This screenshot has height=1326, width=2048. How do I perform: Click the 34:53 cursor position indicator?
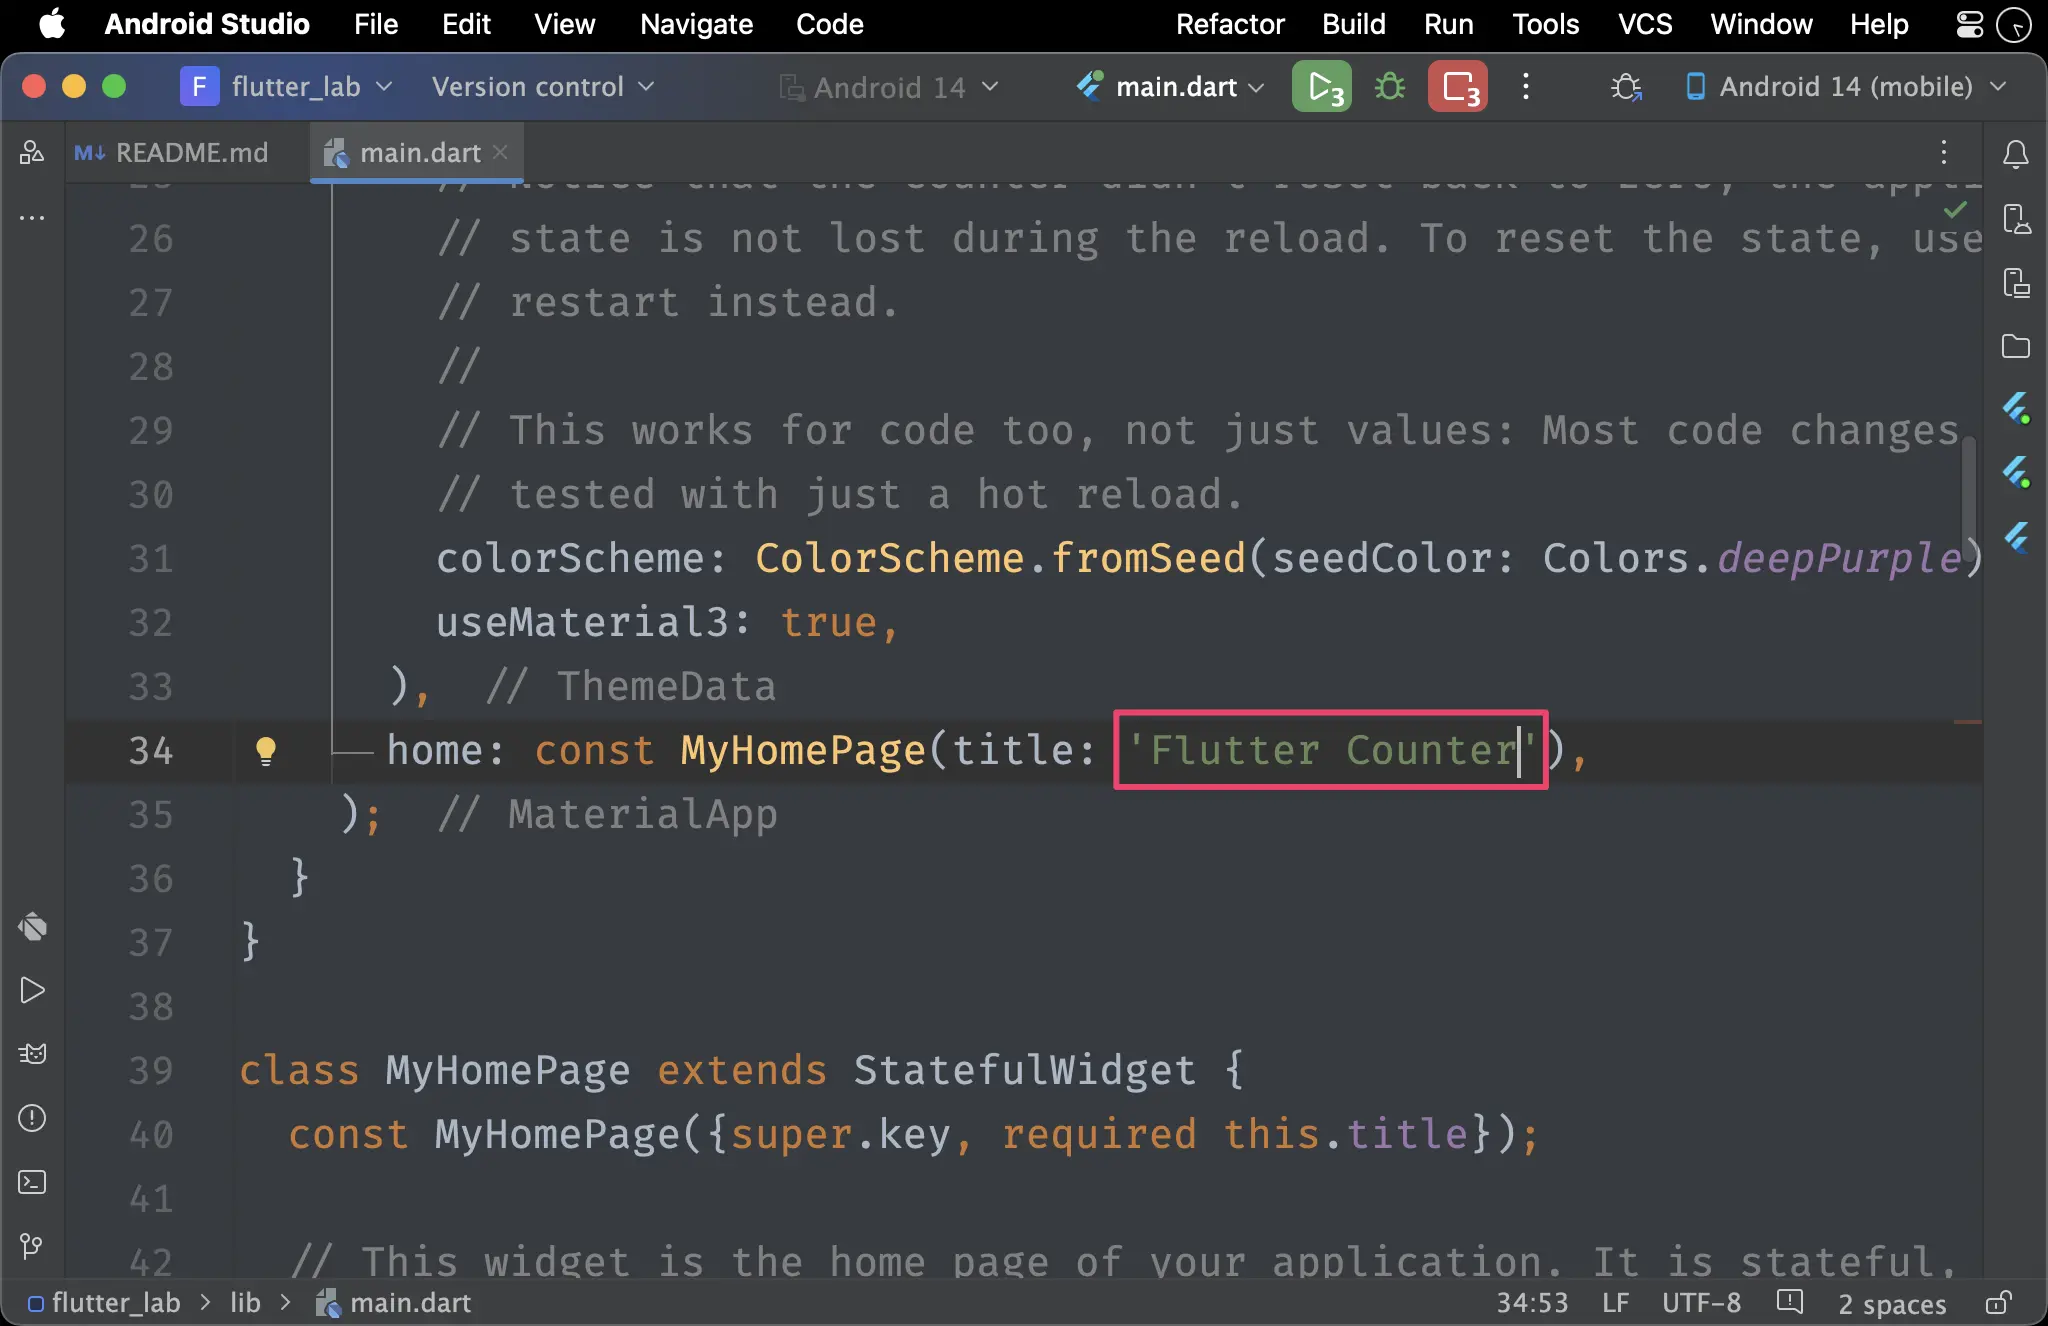point(1532,1303)
